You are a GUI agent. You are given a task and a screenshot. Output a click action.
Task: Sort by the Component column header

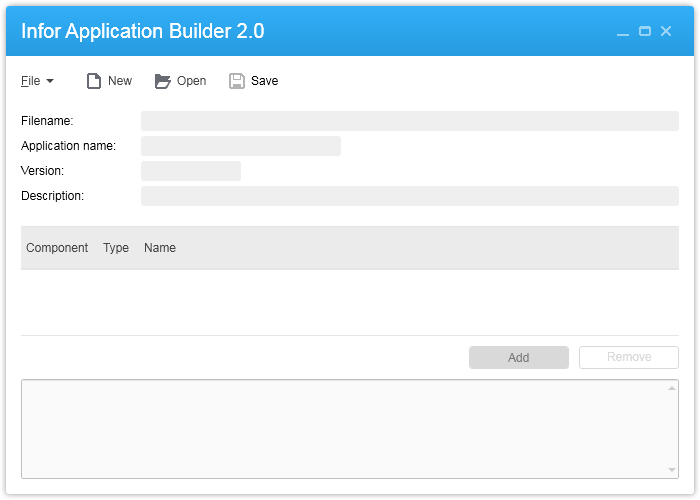pyautogui.click(x=57, y=248)
